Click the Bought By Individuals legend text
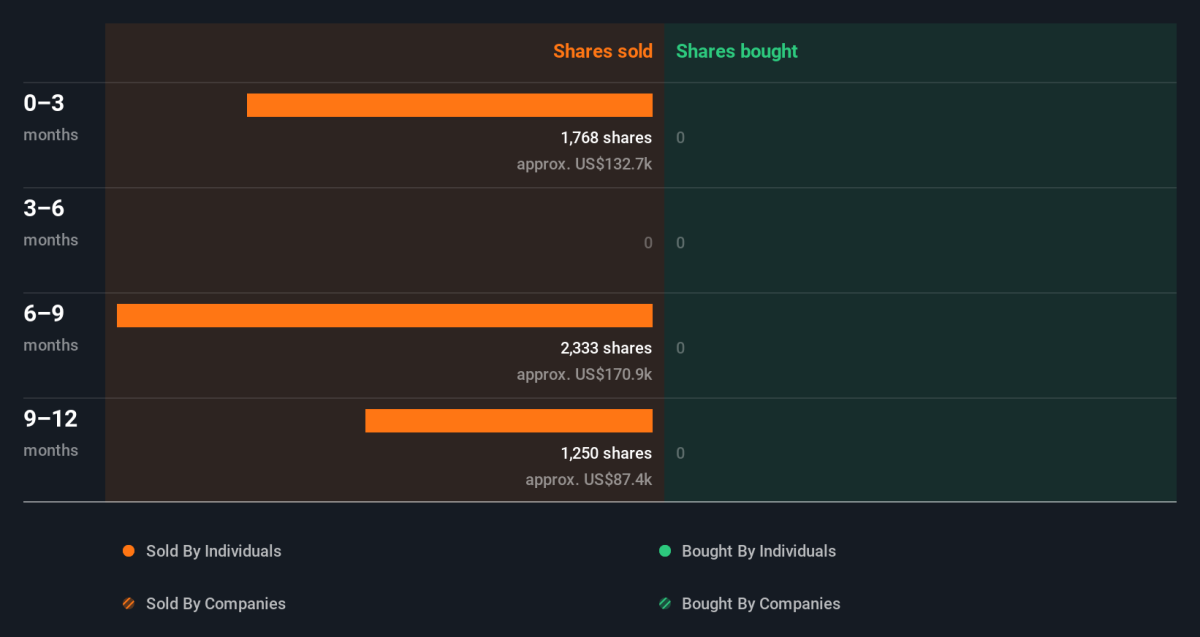Image resolution: width=1200 pixels, height=637 pixels. click(759, 551)
